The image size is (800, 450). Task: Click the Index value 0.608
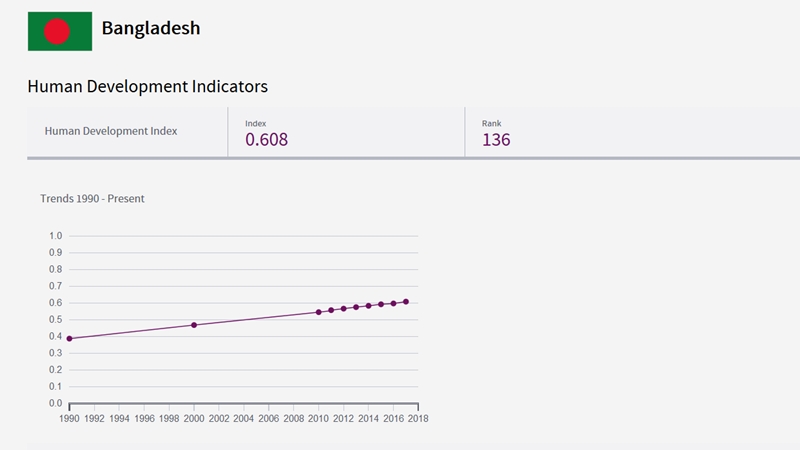coord(267,140)
